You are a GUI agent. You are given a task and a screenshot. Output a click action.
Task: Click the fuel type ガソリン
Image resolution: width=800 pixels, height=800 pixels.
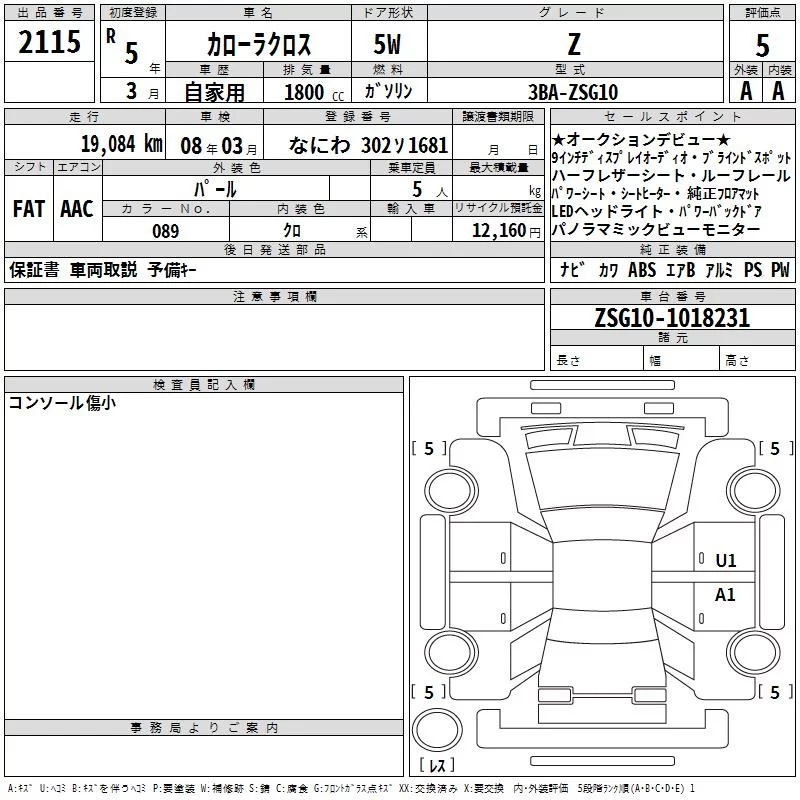point(388,91)
